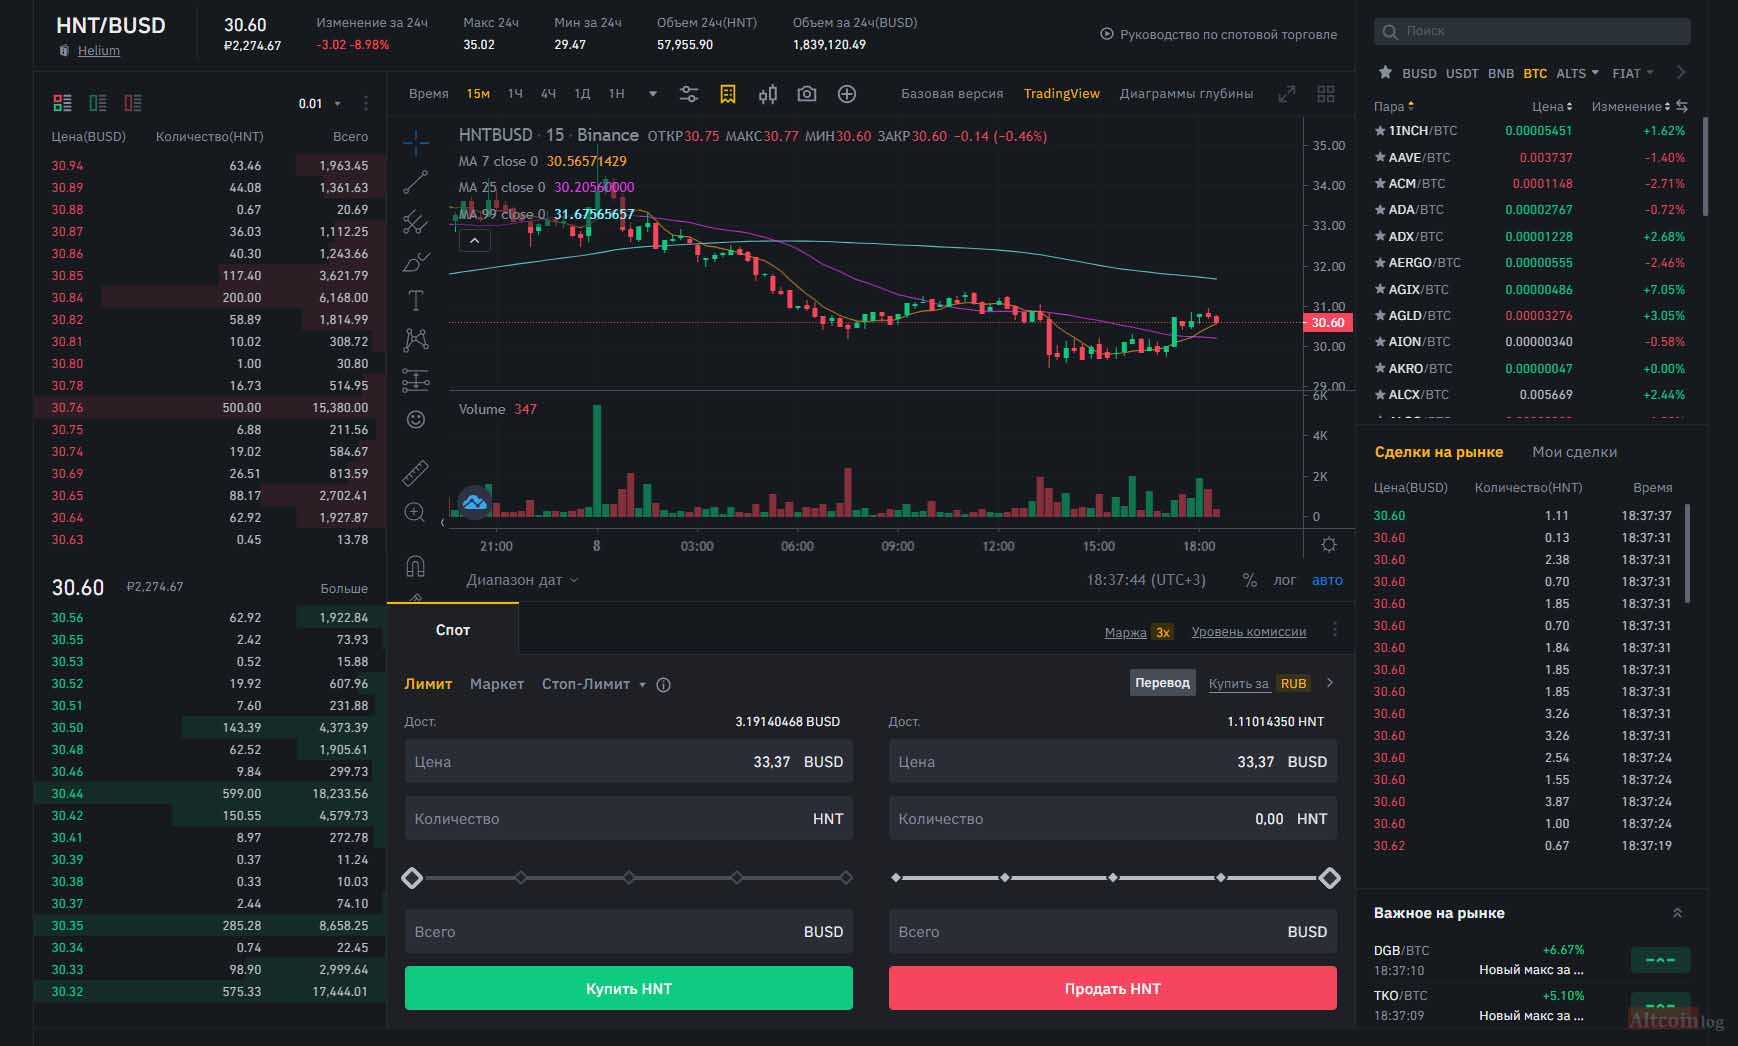This screenshot has height=1046, width=1738.
Task: Expand chart to fullscreen
Action: pyautogui.click(x=1287, y=94)
